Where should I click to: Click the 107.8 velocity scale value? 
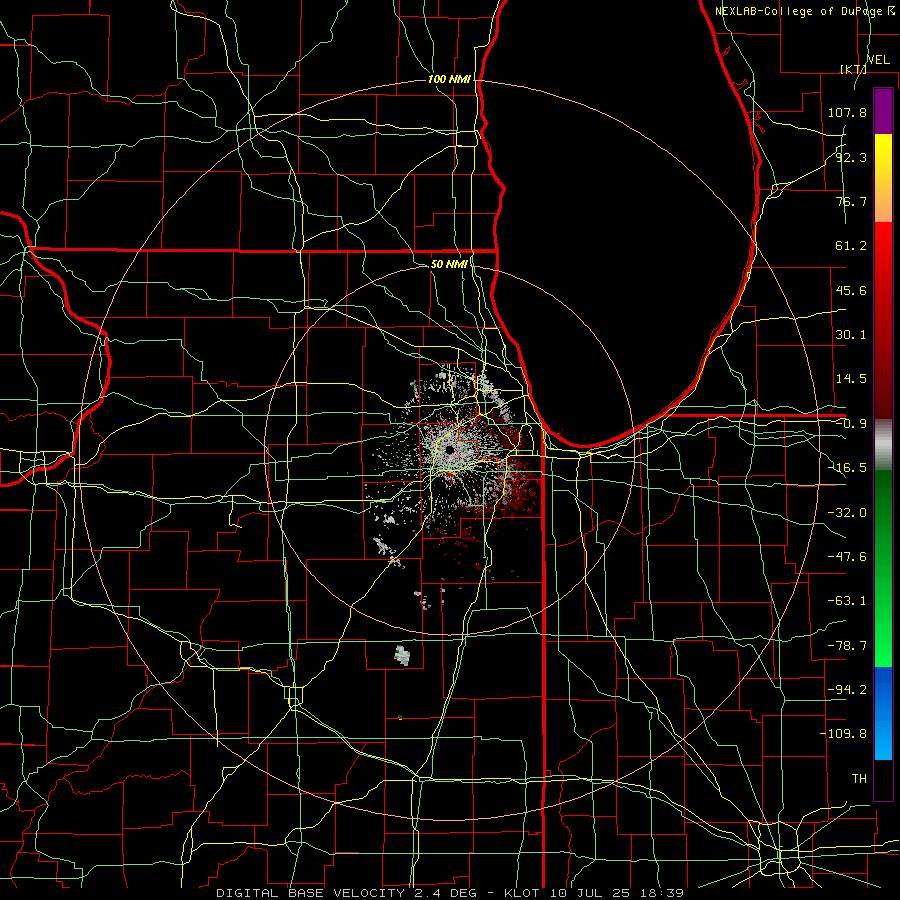point(847,112)
